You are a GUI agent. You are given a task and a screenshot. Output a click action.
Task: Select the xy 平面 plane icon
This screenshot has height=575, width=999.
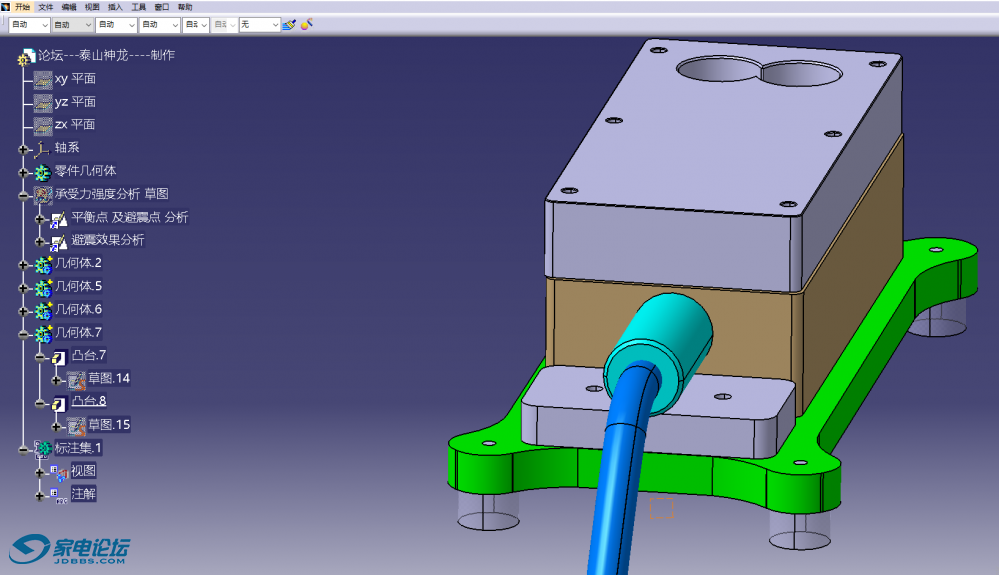(x=43, y=79)
